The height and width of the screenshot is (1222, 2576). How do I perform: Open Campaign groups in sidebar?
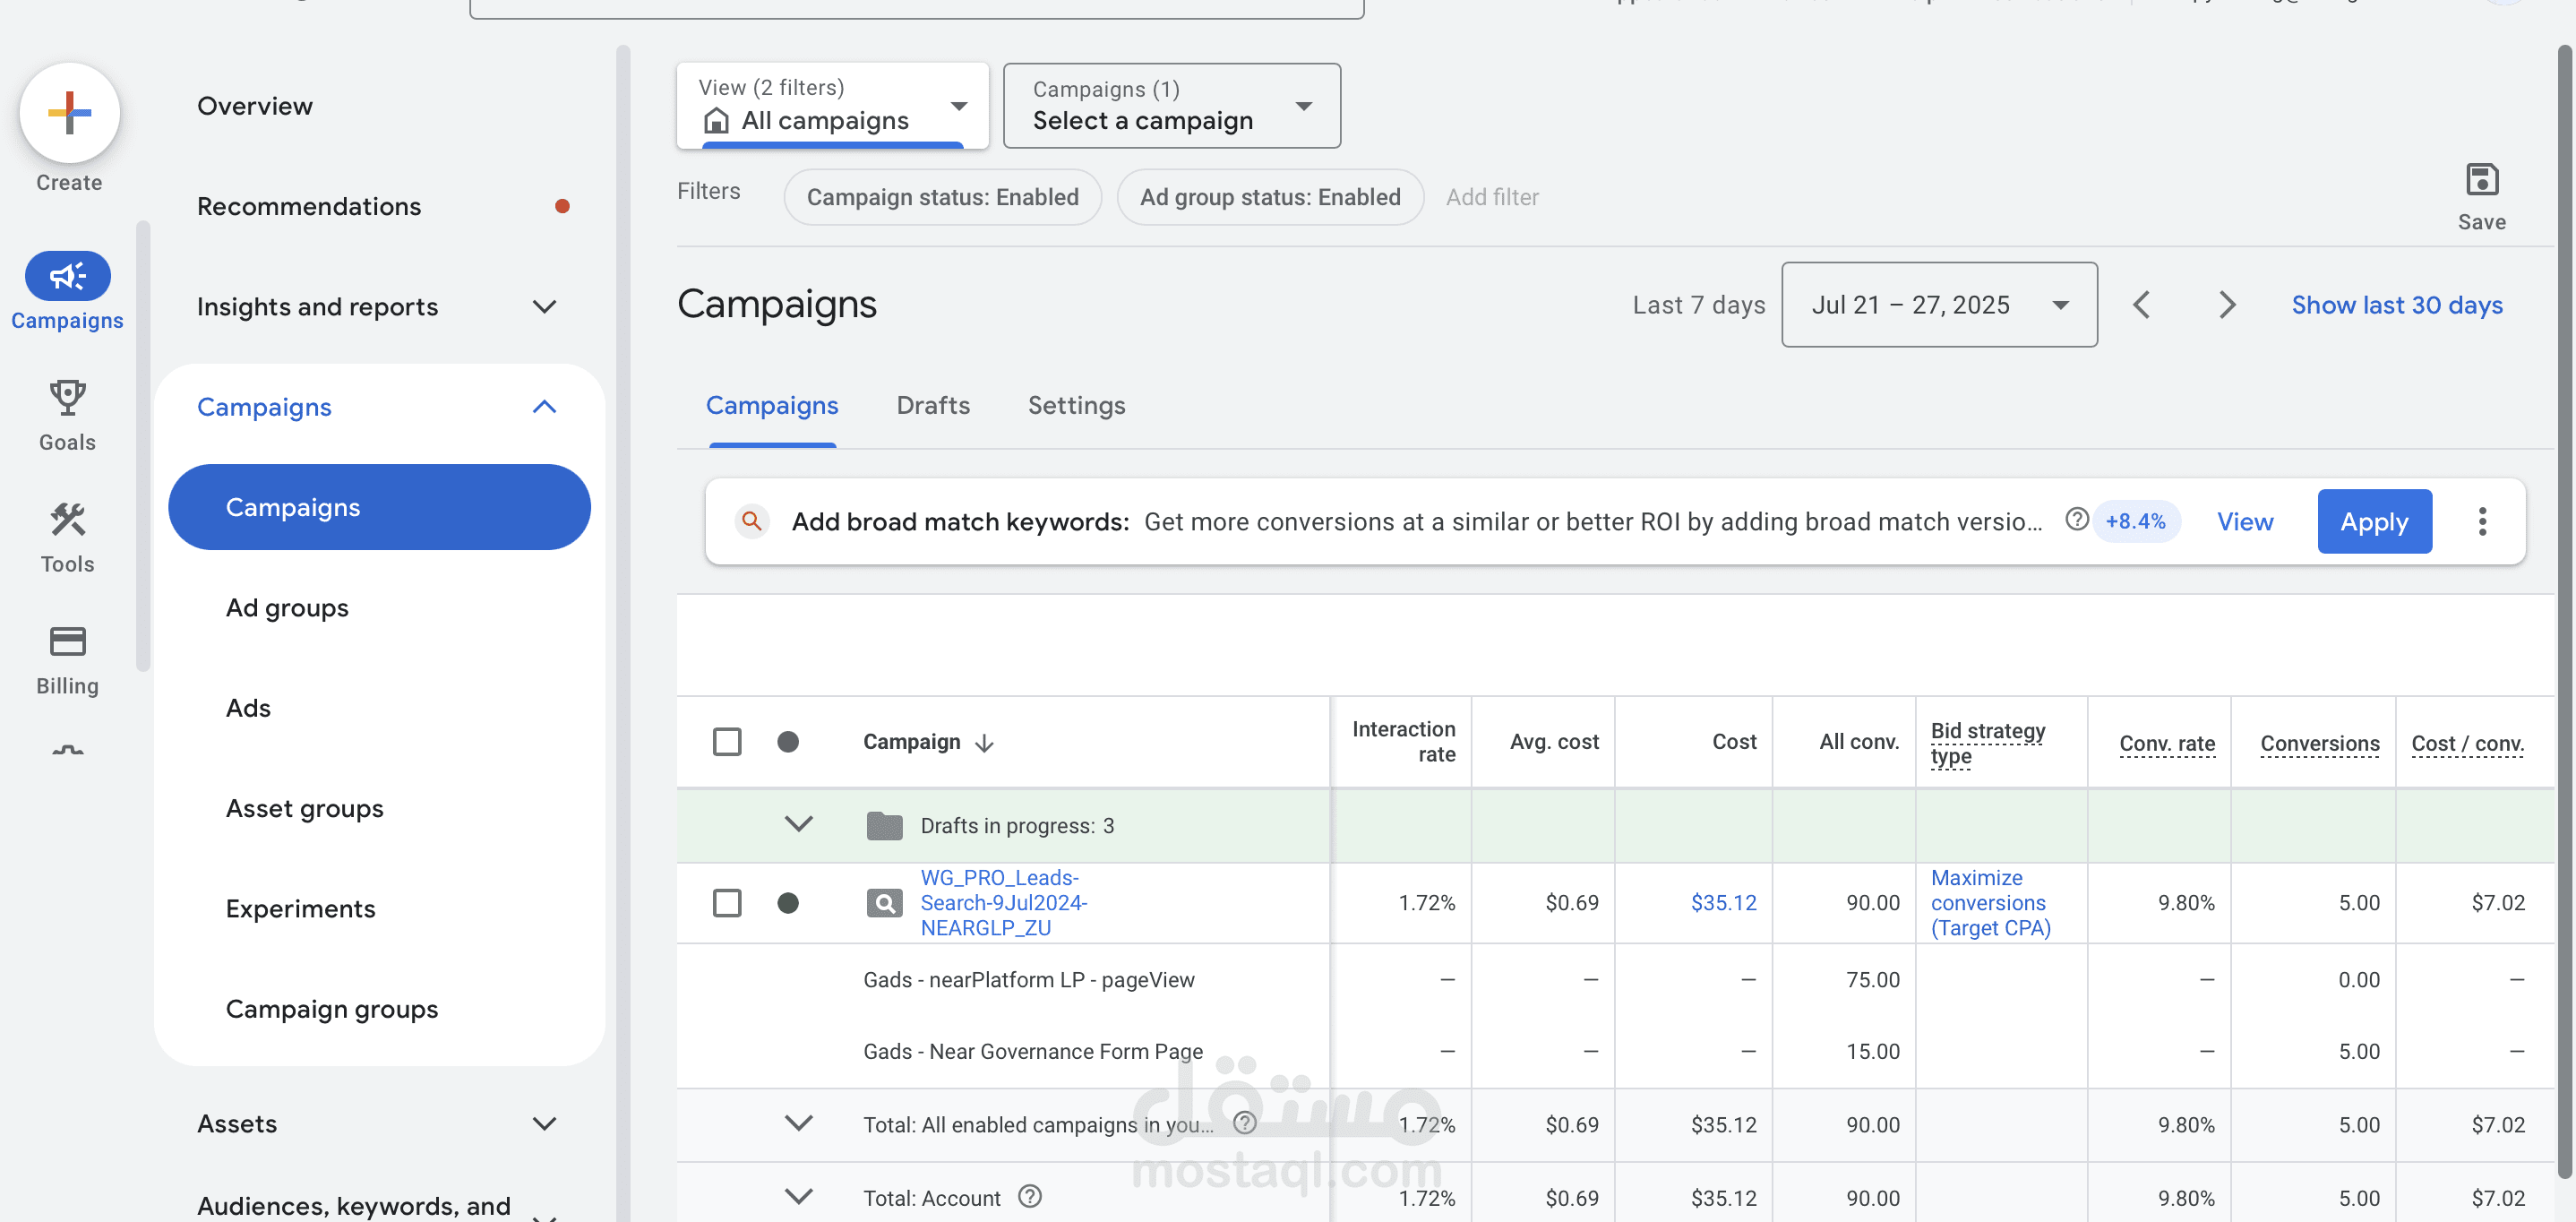click(332, 1009)
